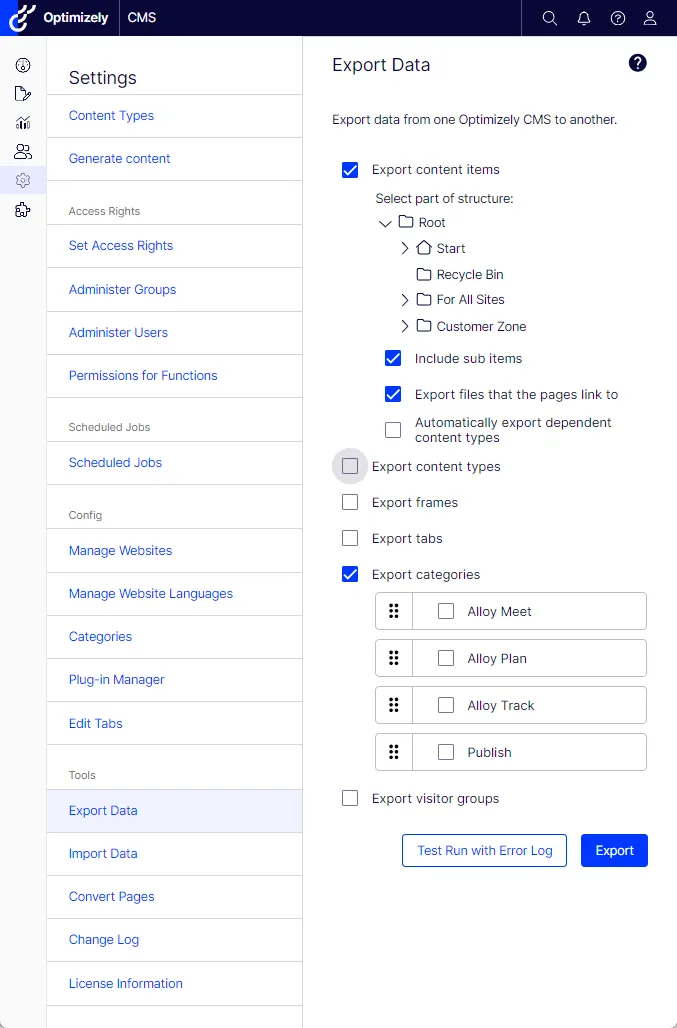Image resolution: width=677 pixels, height=1028 pixels.
Task: Uncheck Export categories
Action: tap(350, 574)
